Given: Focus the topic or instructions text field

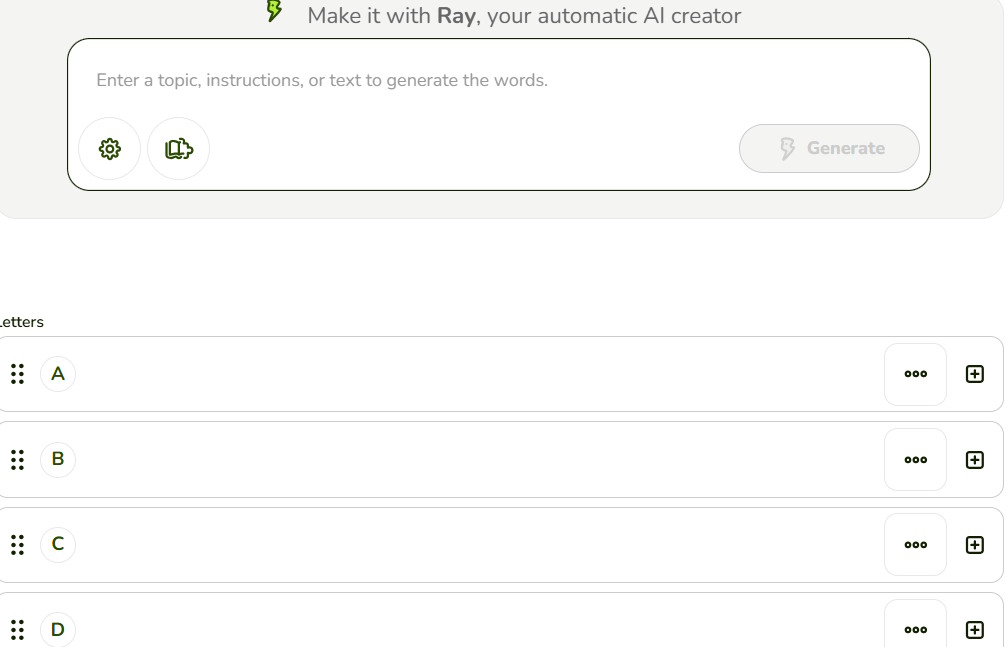Looking at the screenshot, I should pyautogui.click(x=499, y=80).
